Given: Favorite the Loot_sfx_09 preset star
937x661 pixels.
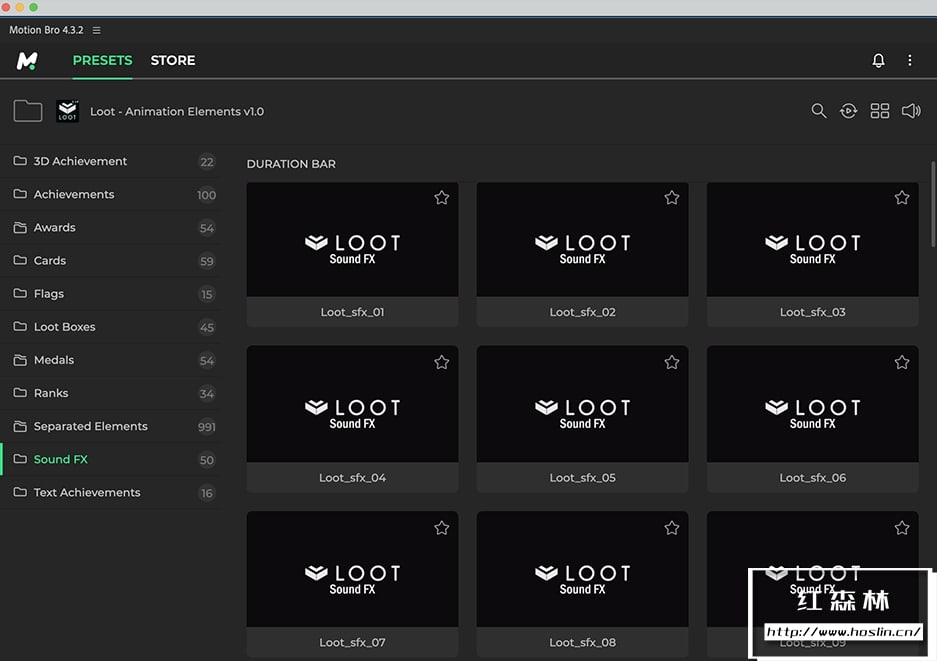Looking at the screenshot, I should click(902, 528).
